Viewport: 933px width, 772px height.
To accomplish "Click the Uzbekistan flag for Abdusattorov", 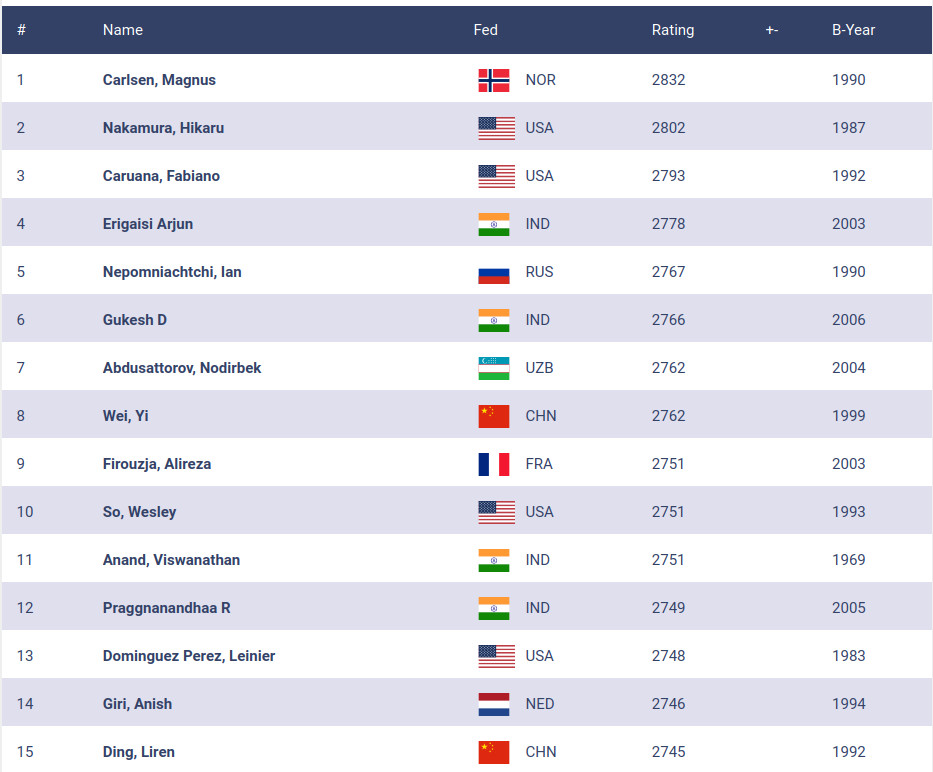I will pos(494,368).
